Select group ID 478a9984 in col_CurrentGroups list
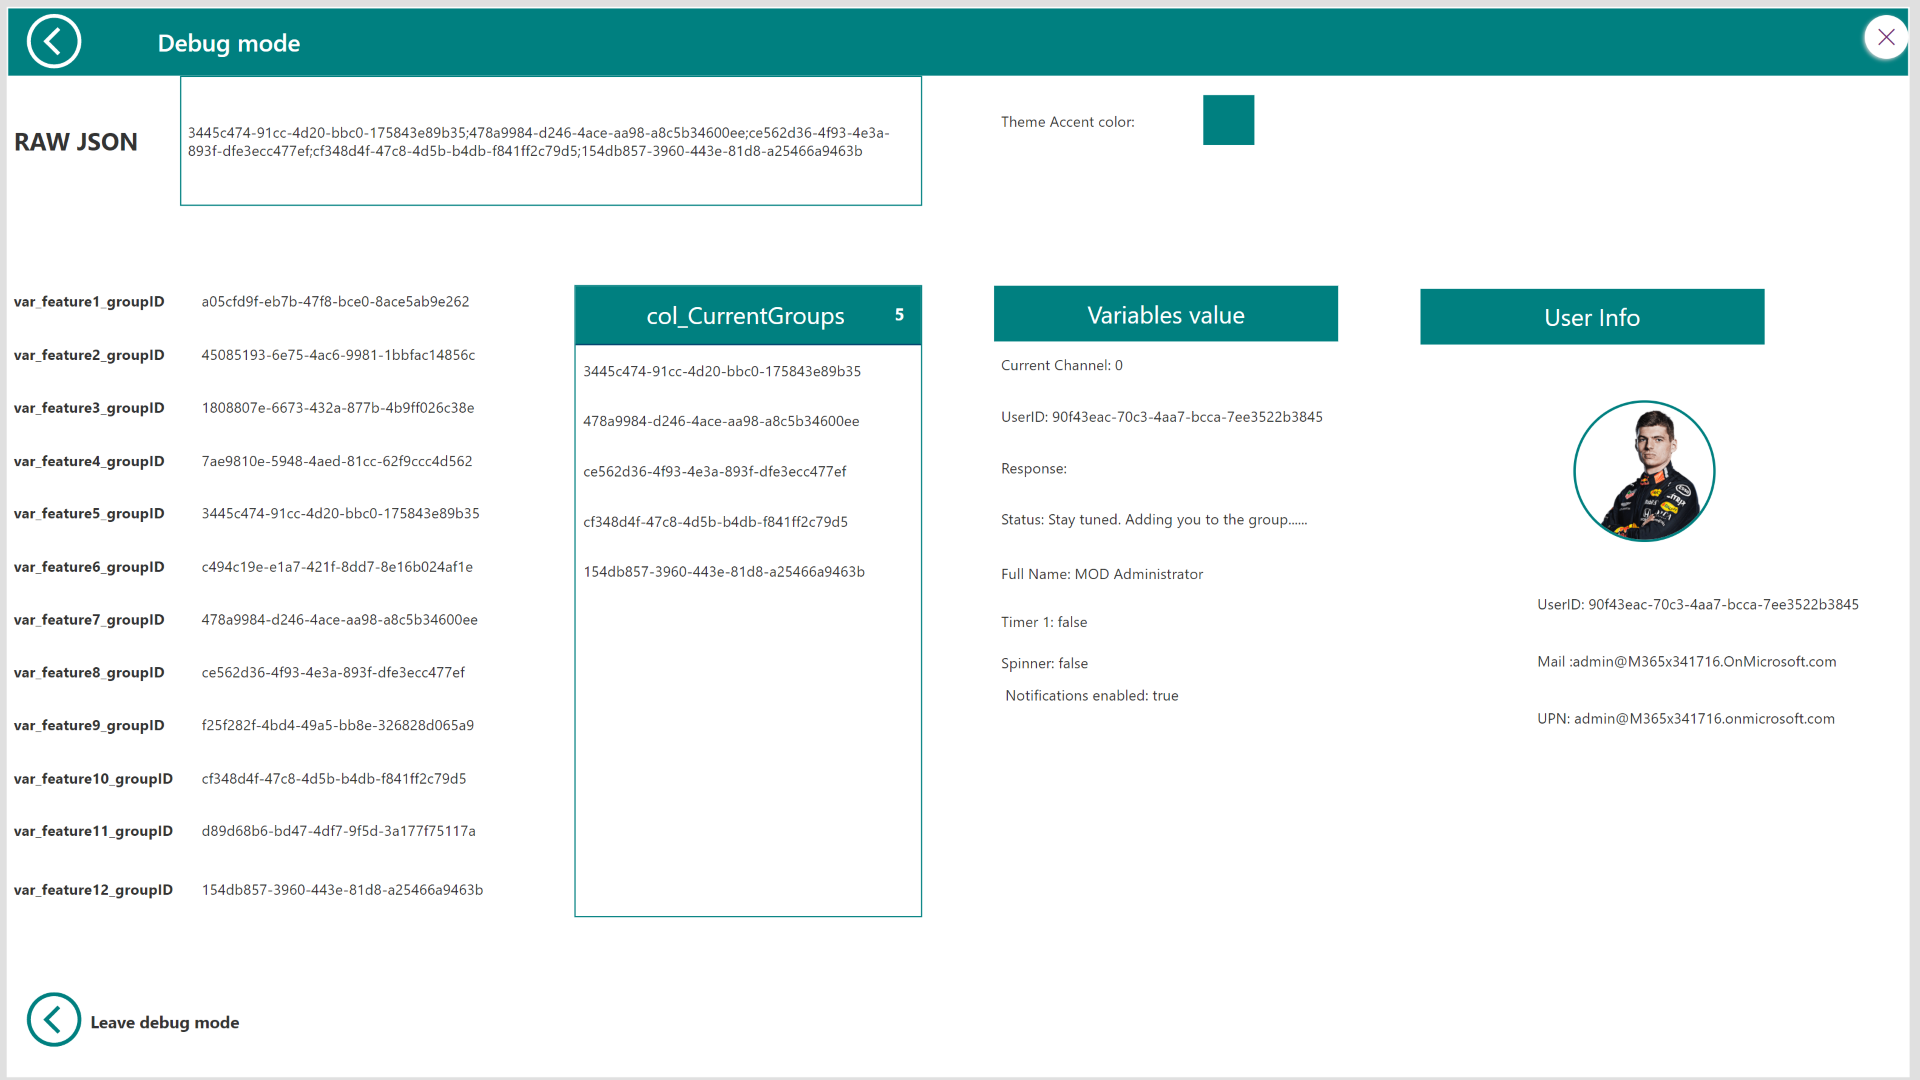Viewport: 1920px width, 1080px height. point(721,421)
